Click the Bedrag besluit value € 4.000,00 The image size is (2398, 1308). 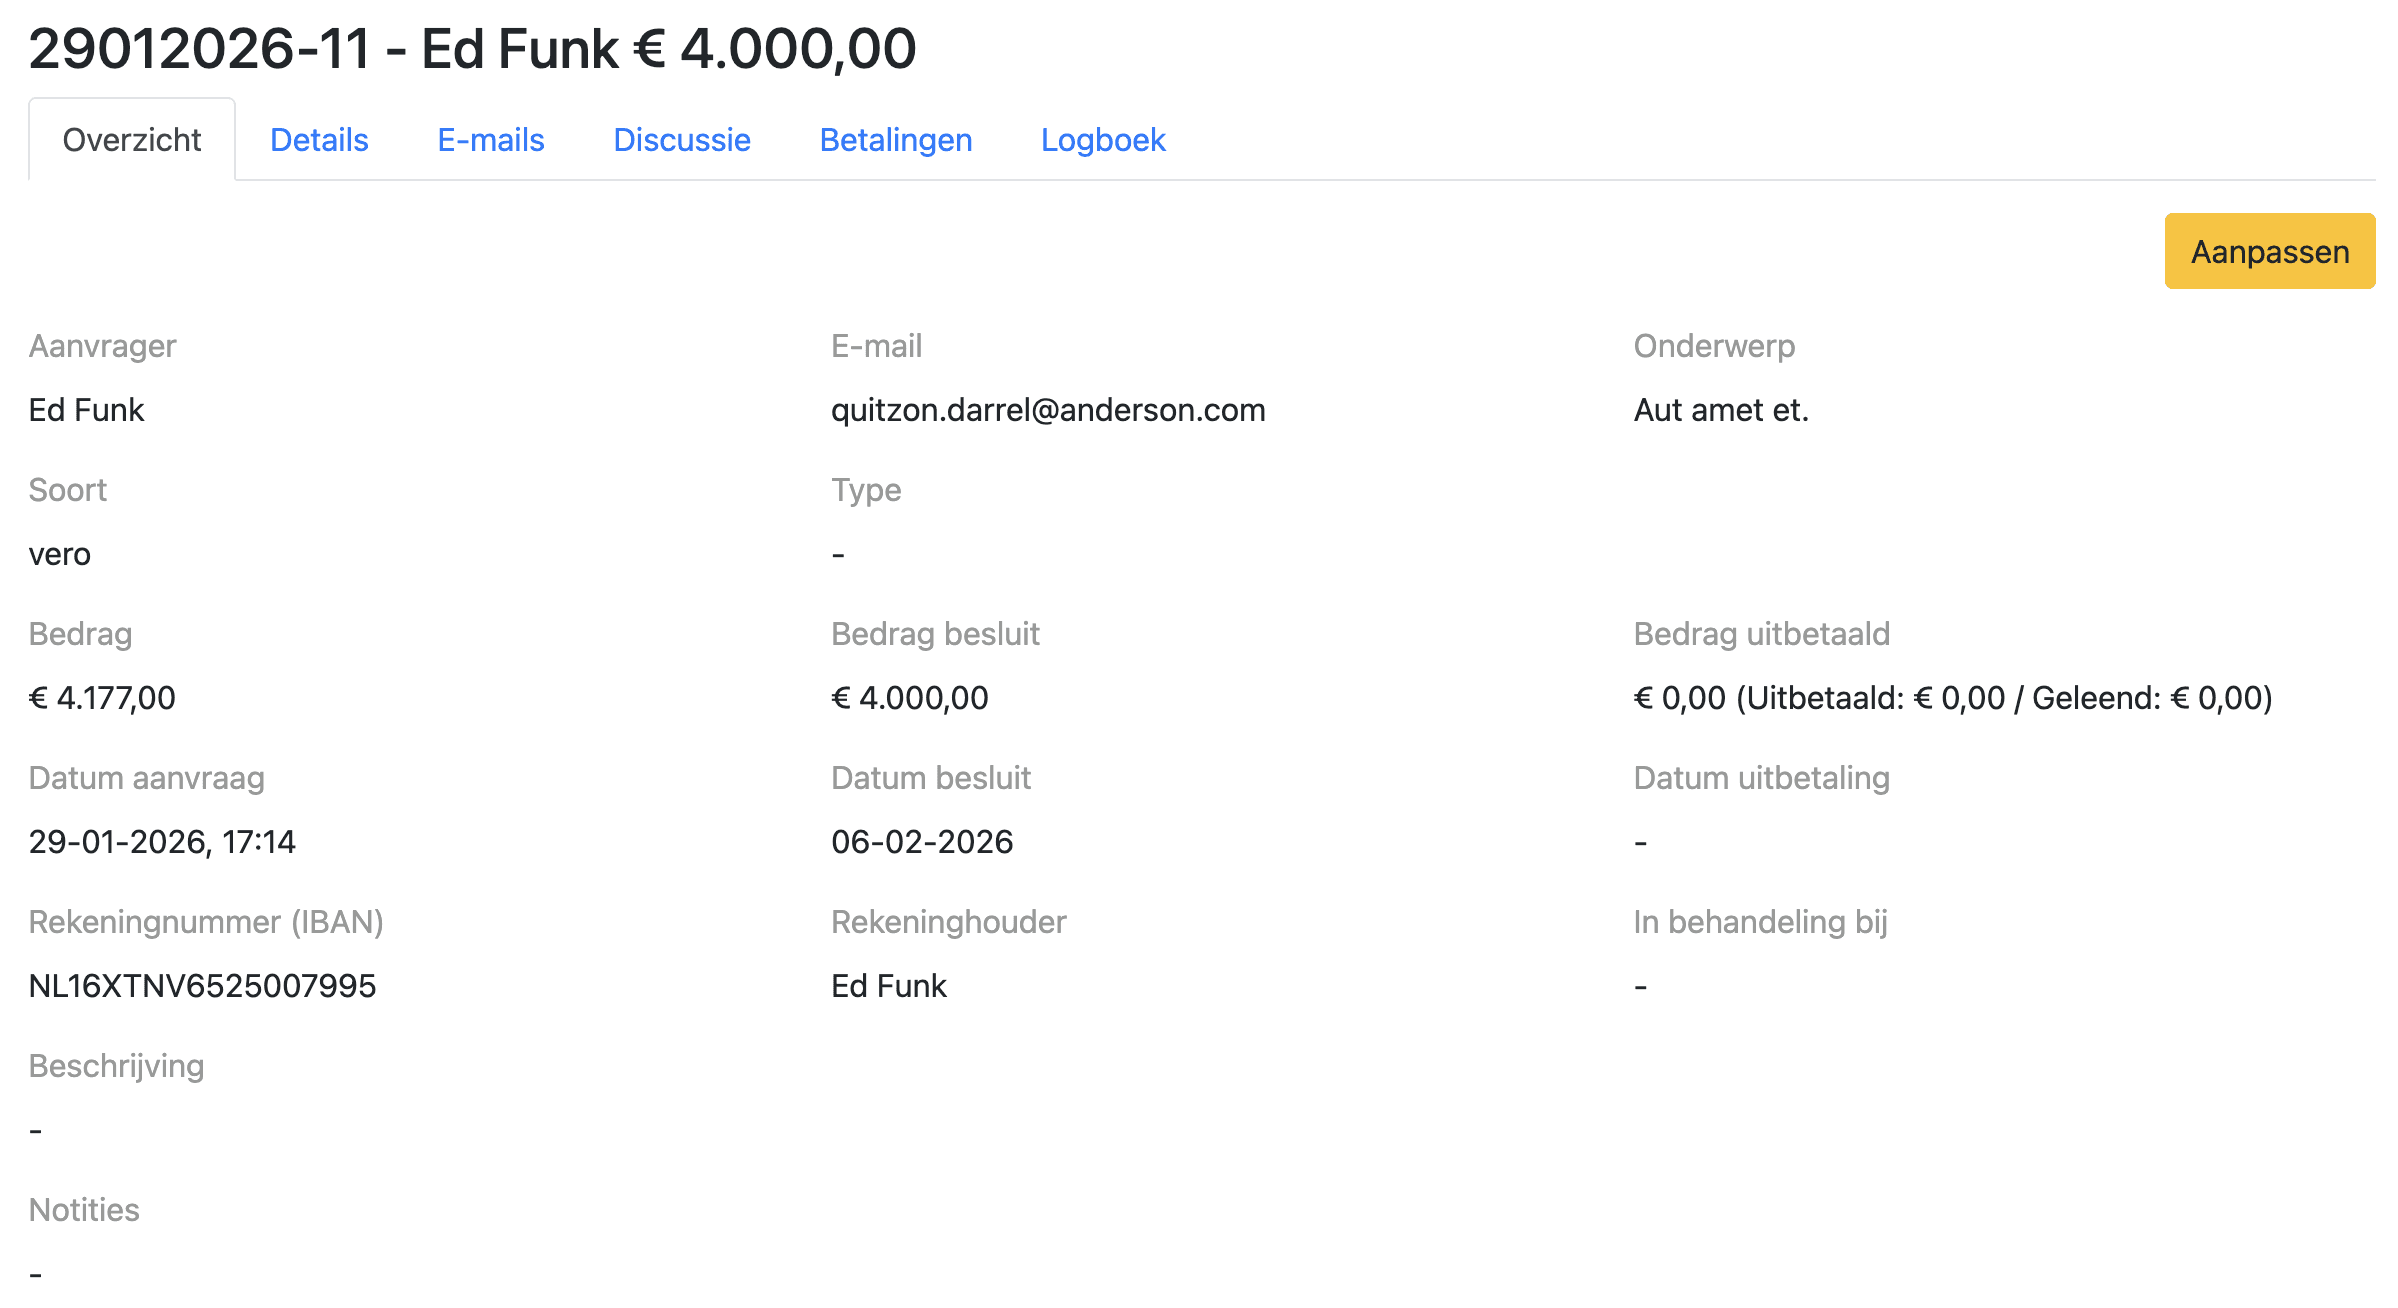point(910,698)
